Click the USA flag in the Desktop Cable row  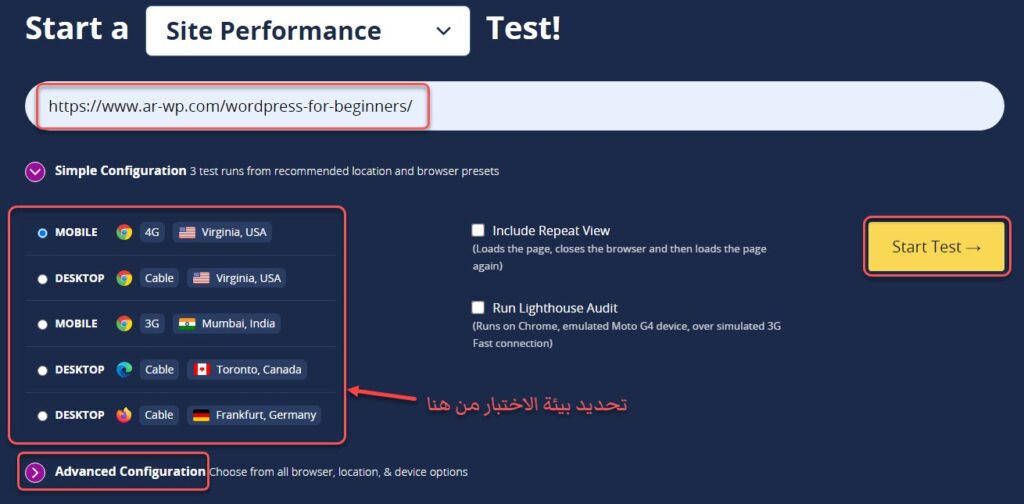(x=186, y=278)
